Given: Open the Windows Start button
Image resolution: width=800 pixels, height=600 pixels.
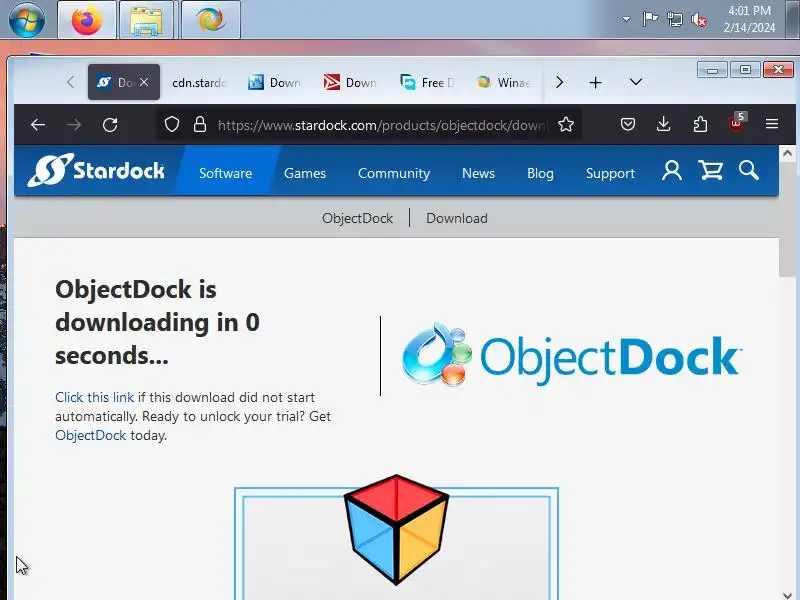Looking at the screenshot, I should click(x=27, y=20).
